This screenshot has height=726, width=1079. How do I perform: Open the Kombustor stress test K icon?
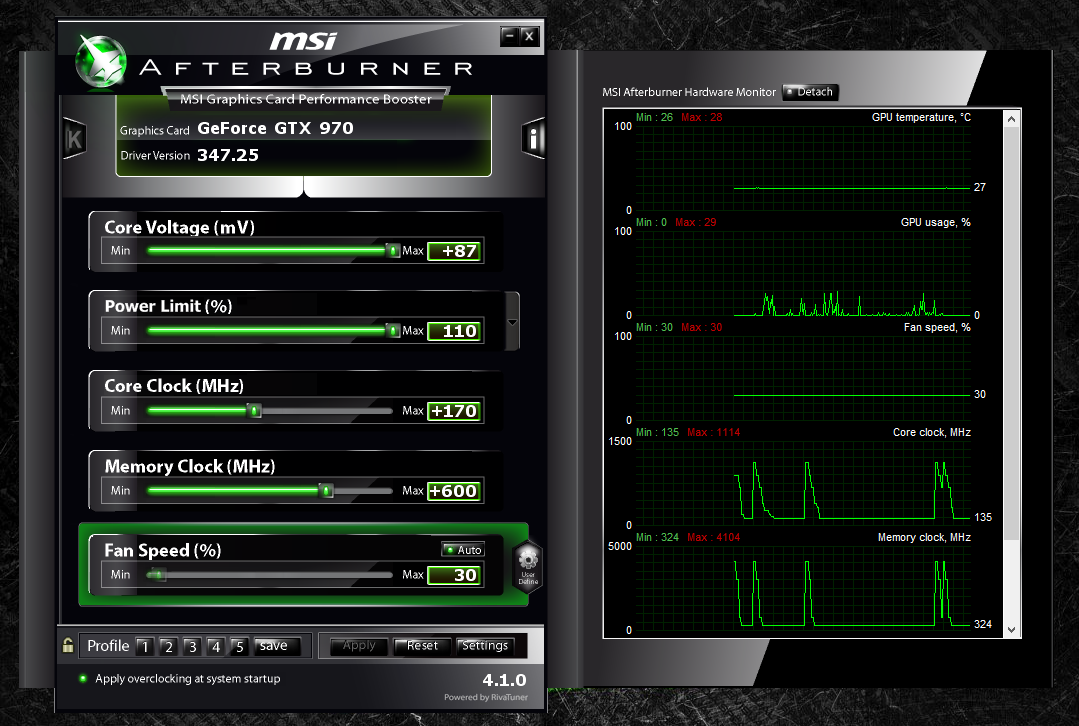pos(74,139)
